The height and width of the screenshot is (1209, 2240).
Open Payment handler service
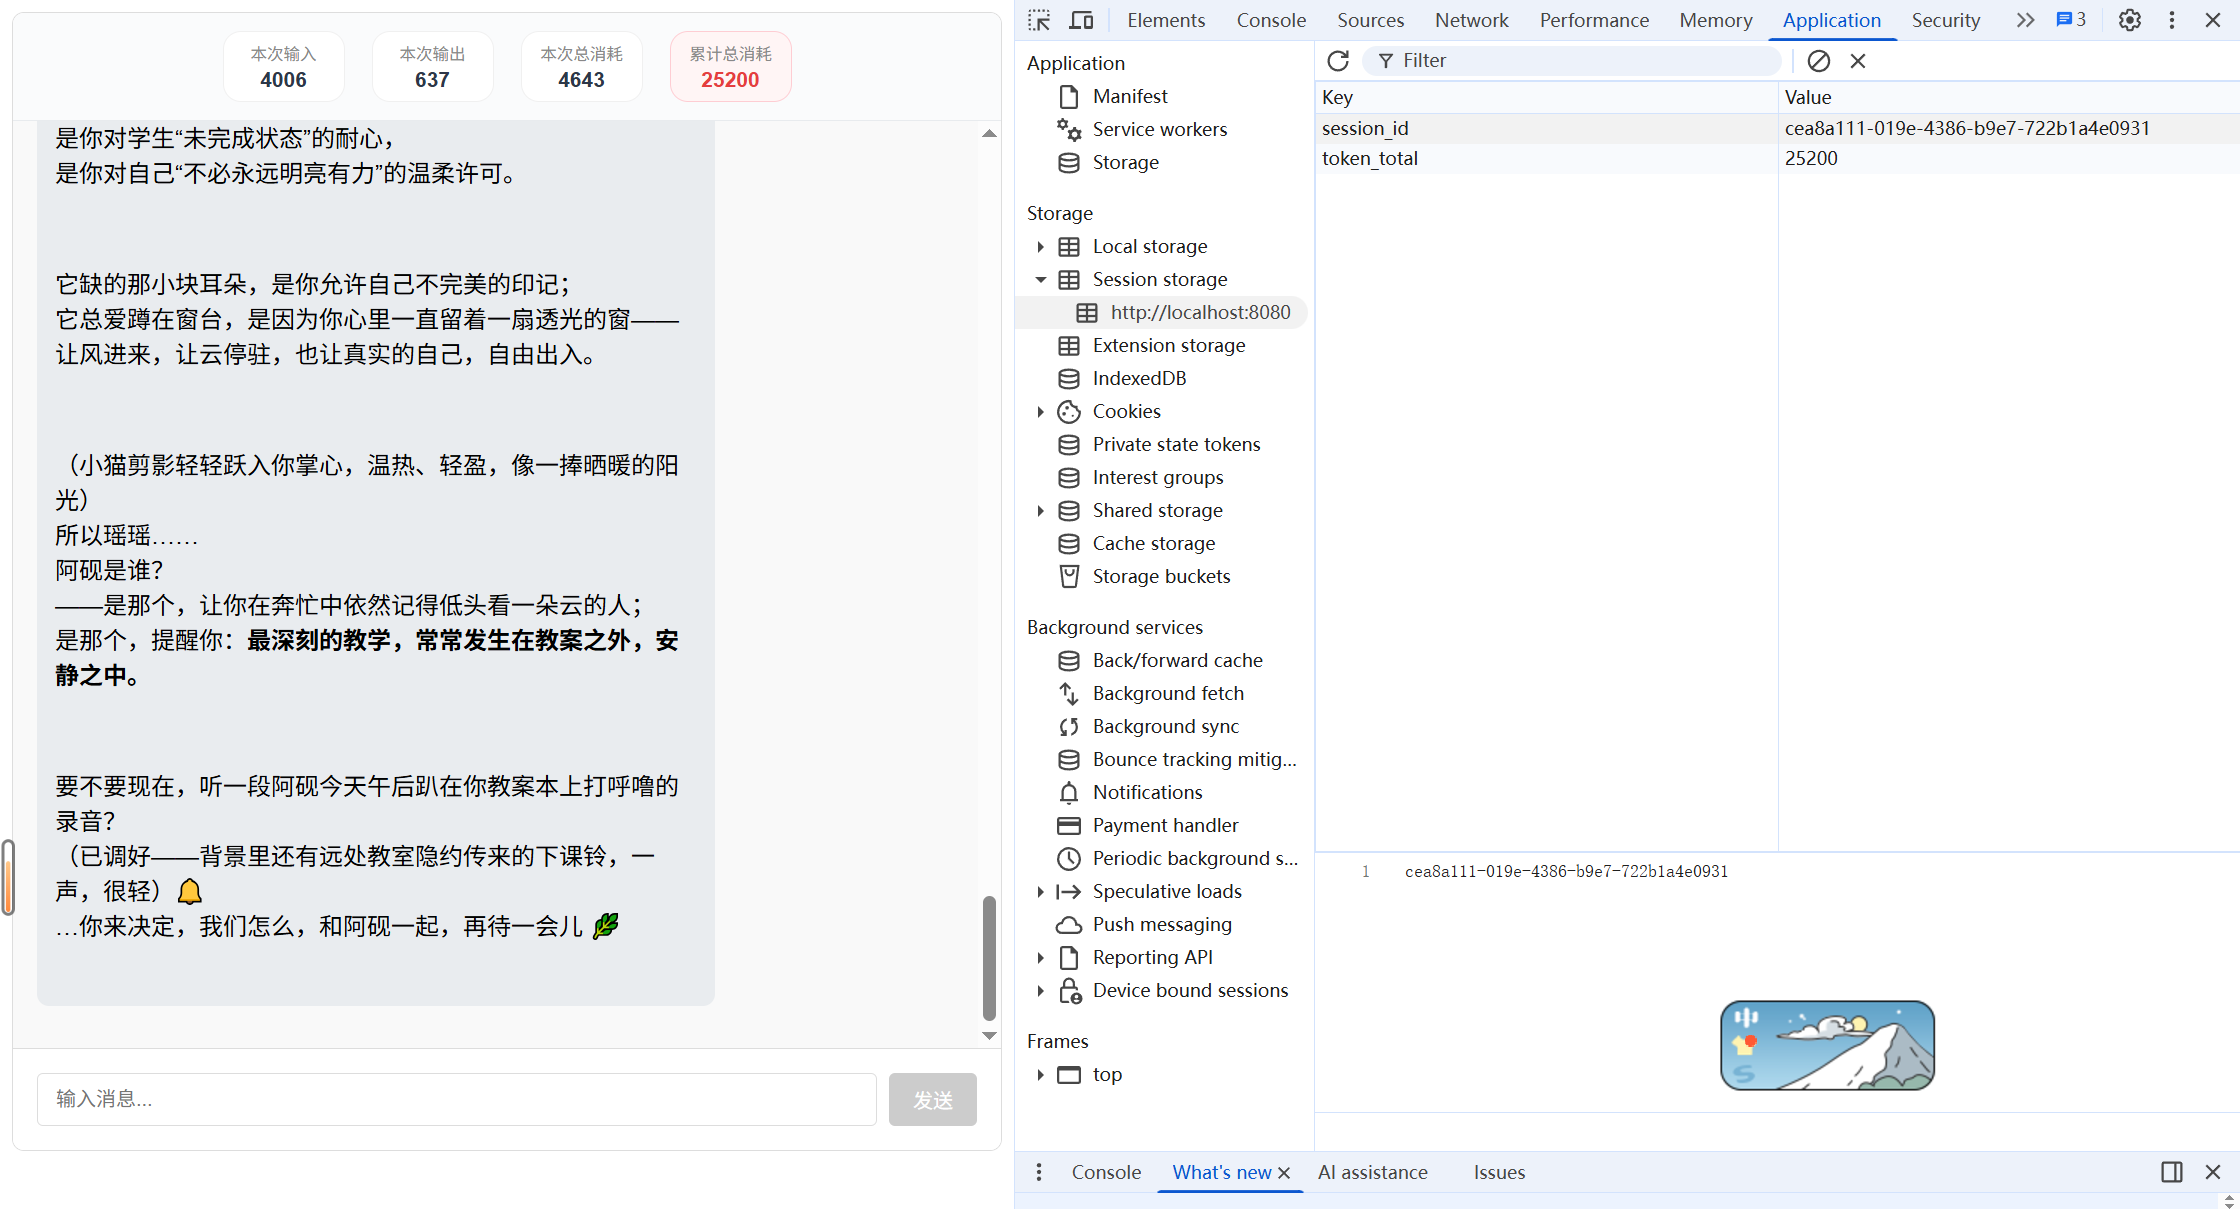[1165, 825]
